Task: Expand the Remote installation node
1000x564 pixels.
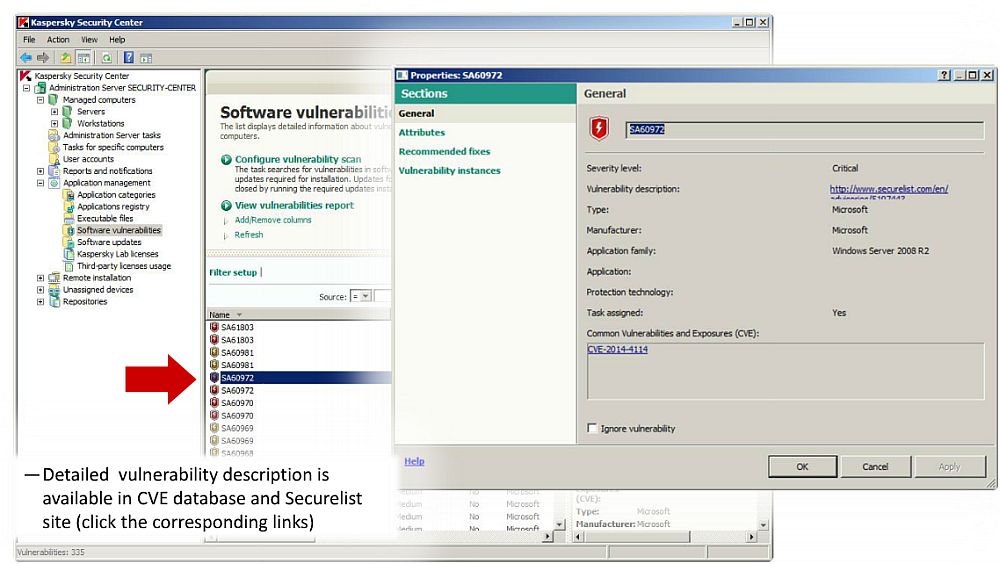Action: click(40, 278)
